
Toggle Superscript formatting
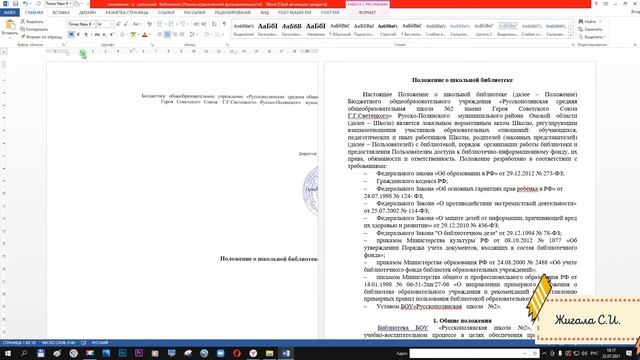pos(111,35)
